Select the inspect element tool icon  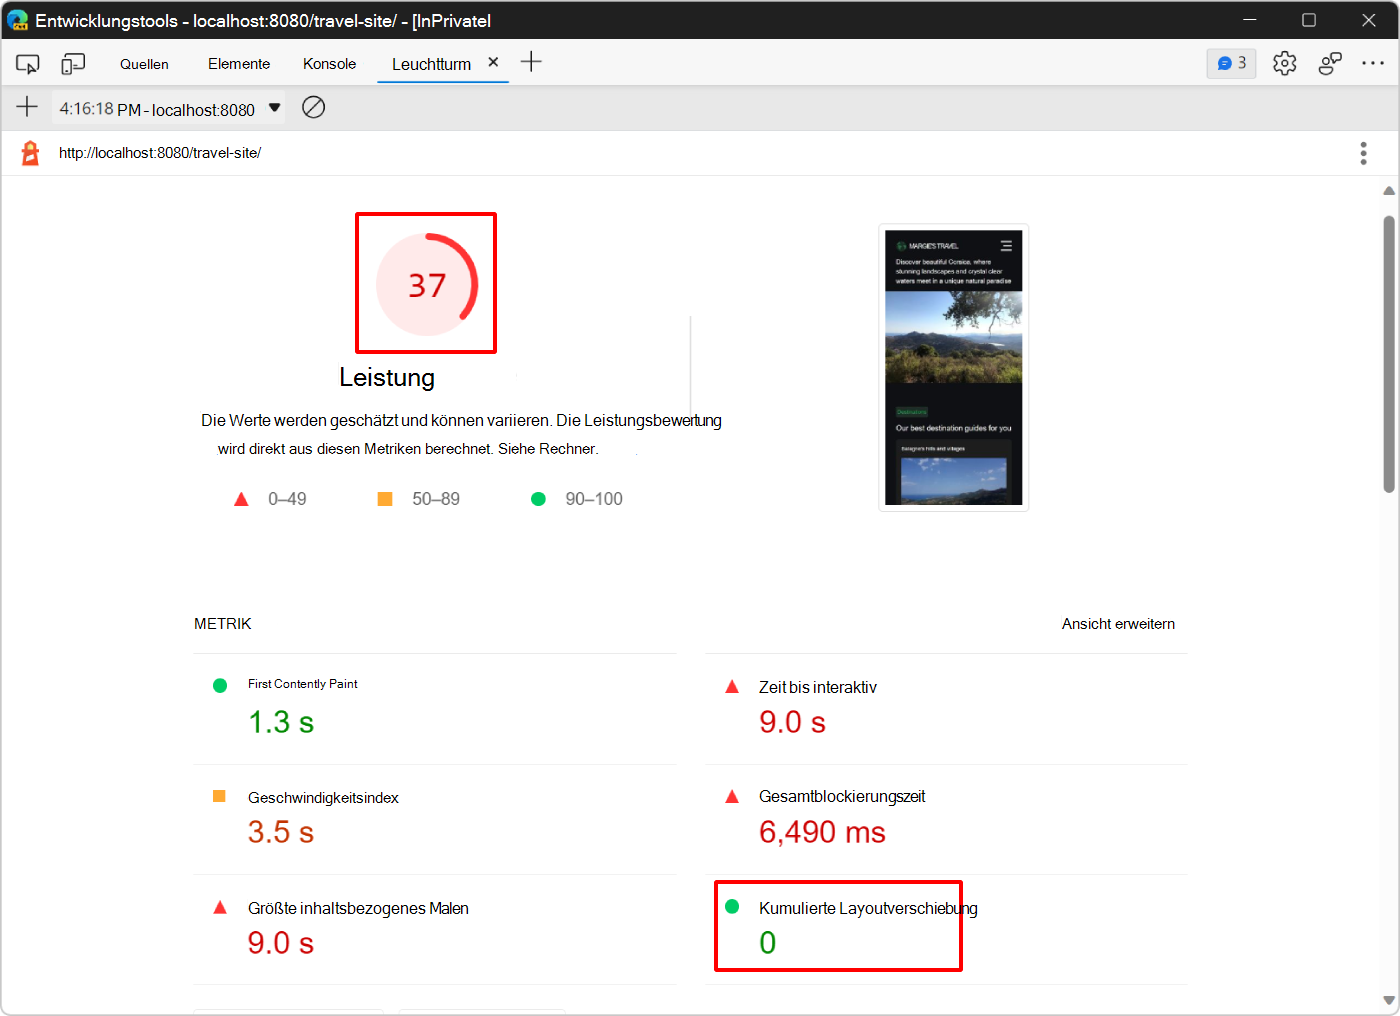pos(27,62)
